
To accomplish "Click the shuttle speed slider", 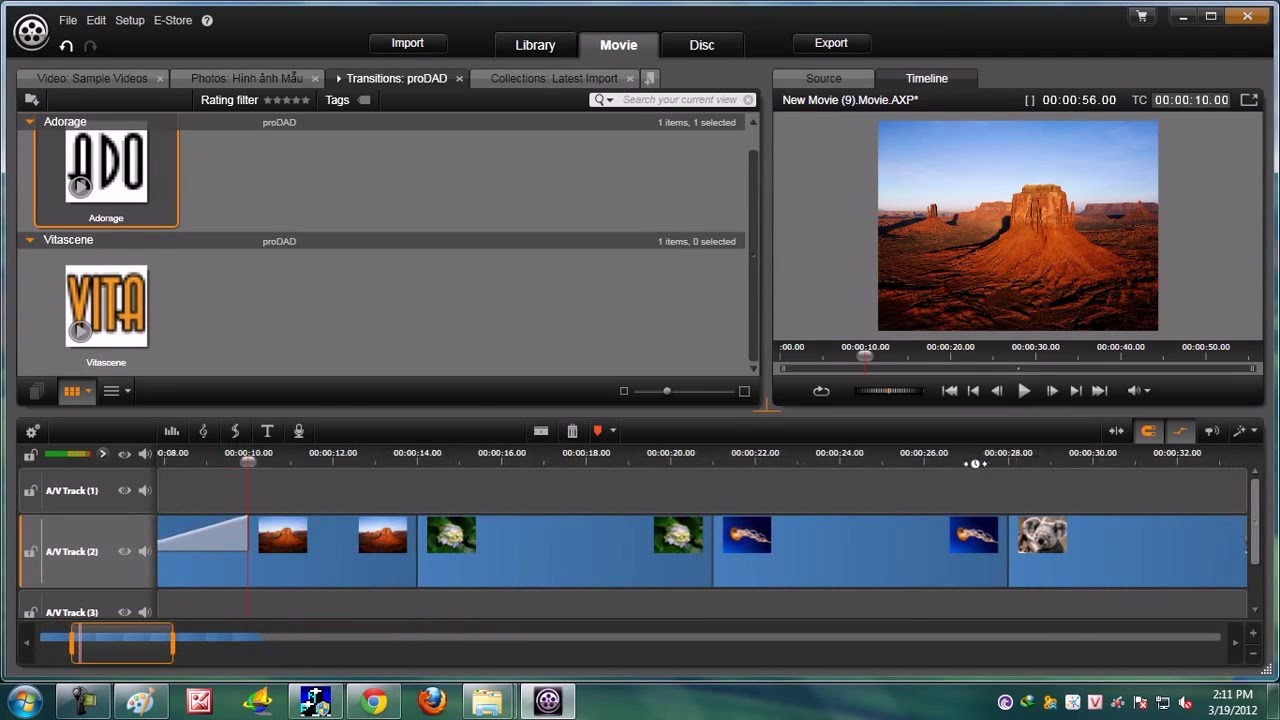I will [x=888, y=391].
